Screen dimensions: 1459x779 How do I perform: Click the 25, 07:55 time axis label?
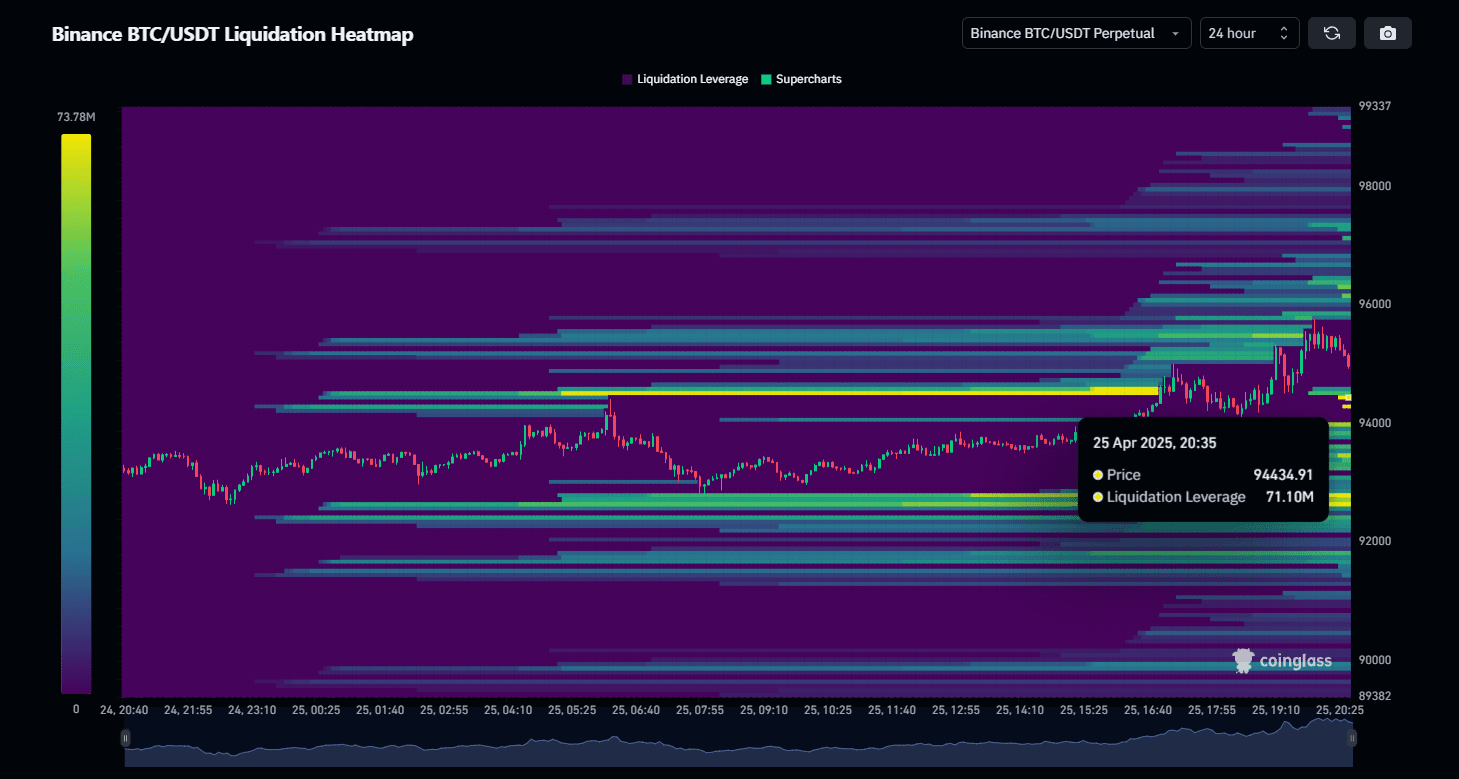(x=700, y=710)
